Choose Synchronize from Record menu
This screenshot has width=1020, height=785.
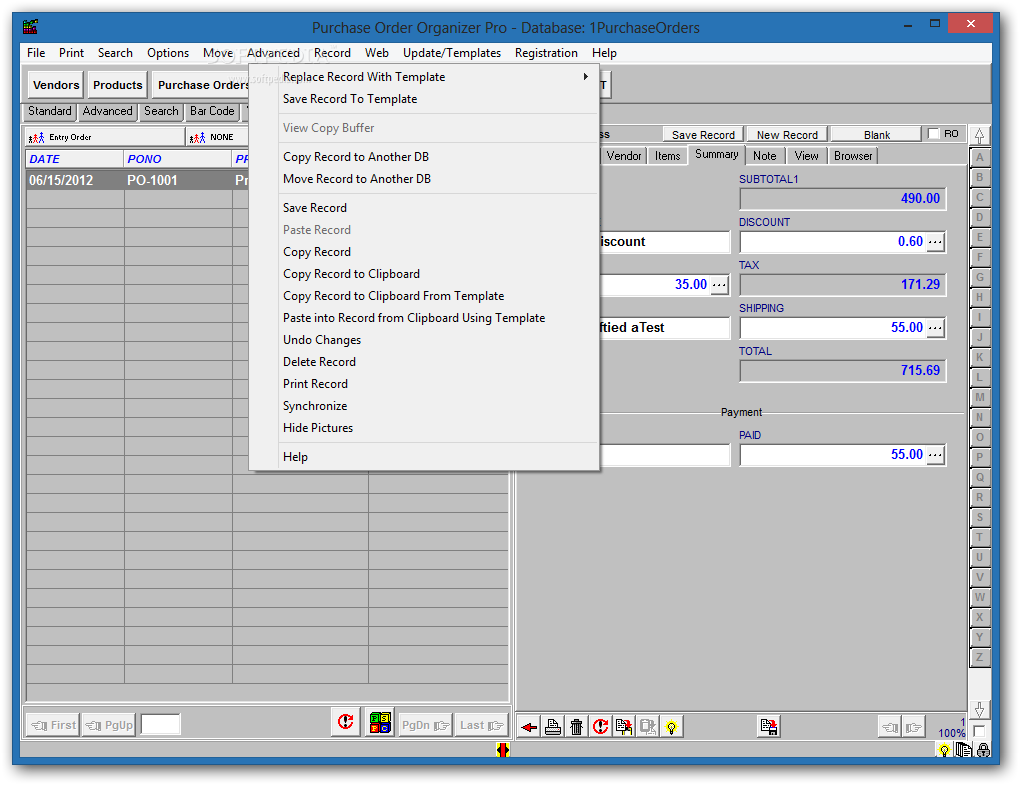pos(423,406)
